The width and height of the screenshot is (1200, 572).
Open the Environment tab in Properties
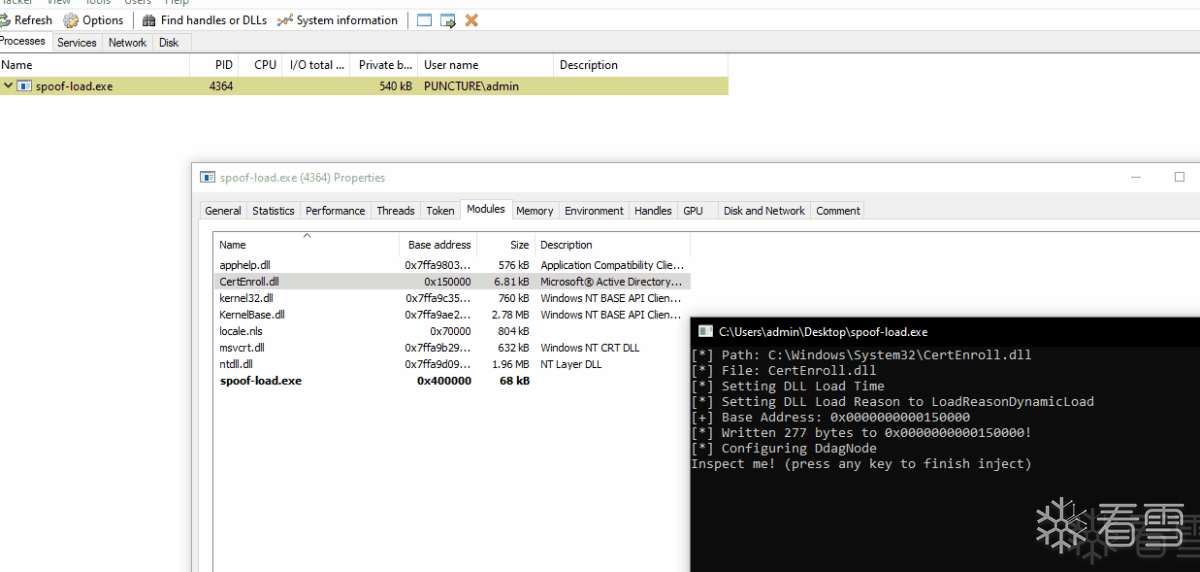coord(594,211)
